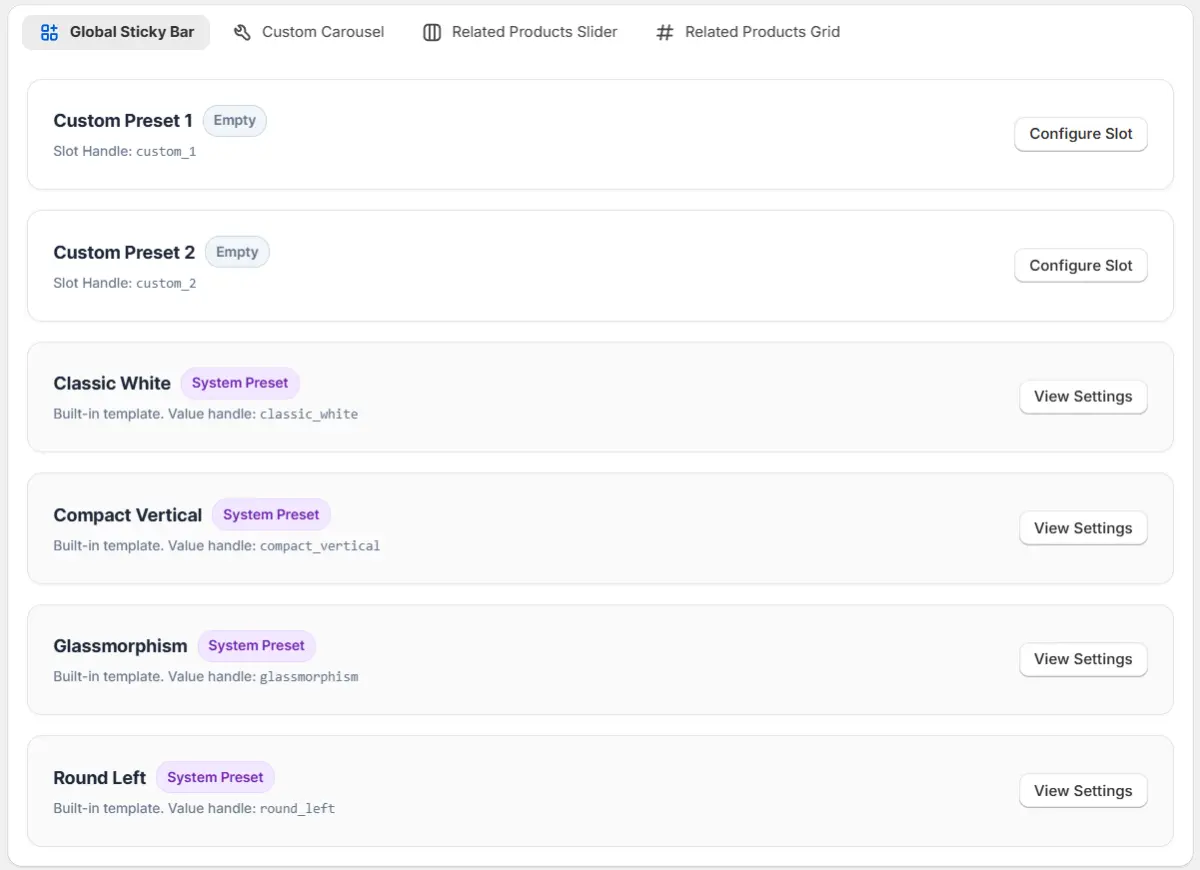1200x870 pixels.
Task: Click the slot handle text custom_2
Action: tap(166, 284)
